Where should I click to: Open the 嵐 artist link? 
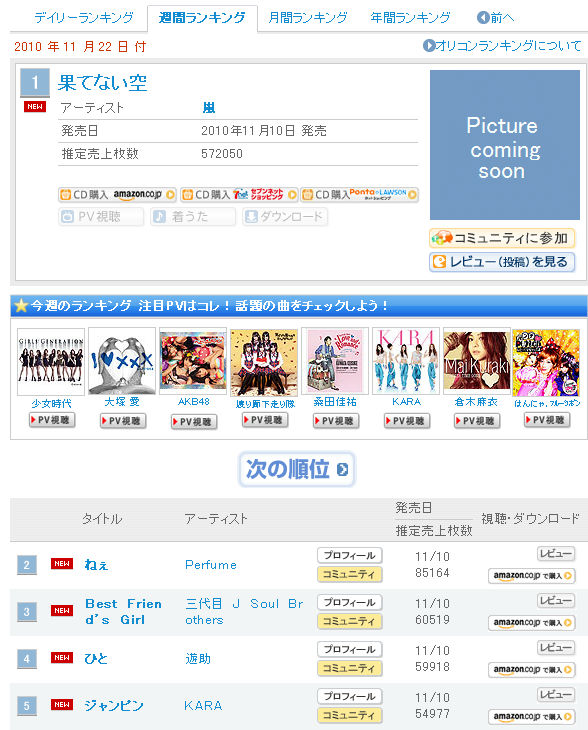209,108
